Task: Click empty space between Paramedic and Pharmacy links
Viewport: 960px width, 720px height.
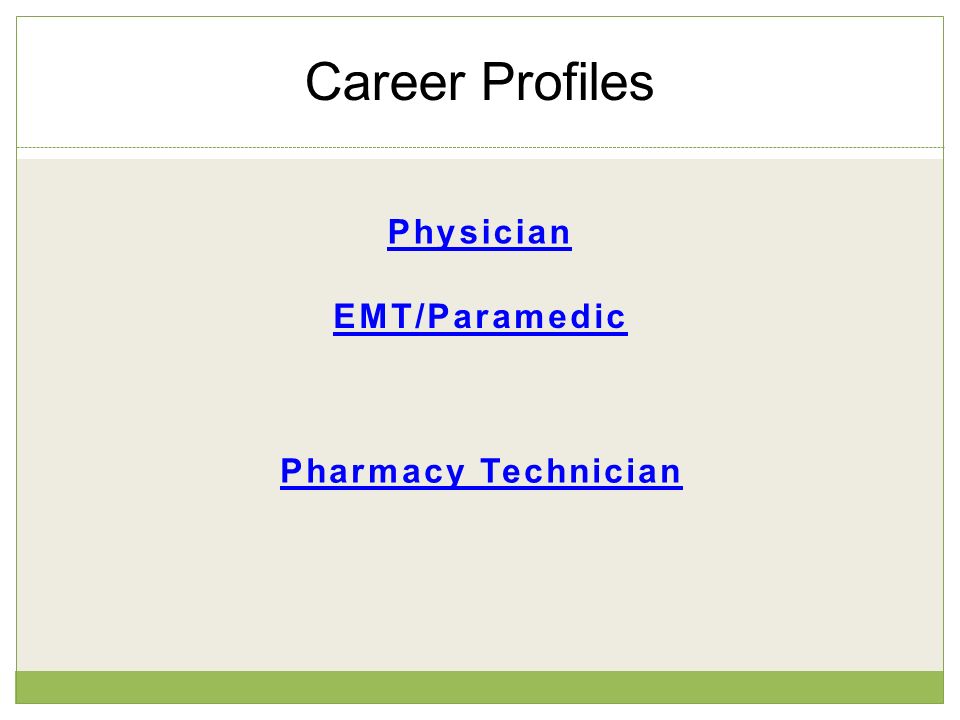Action: tap(480, 395)
